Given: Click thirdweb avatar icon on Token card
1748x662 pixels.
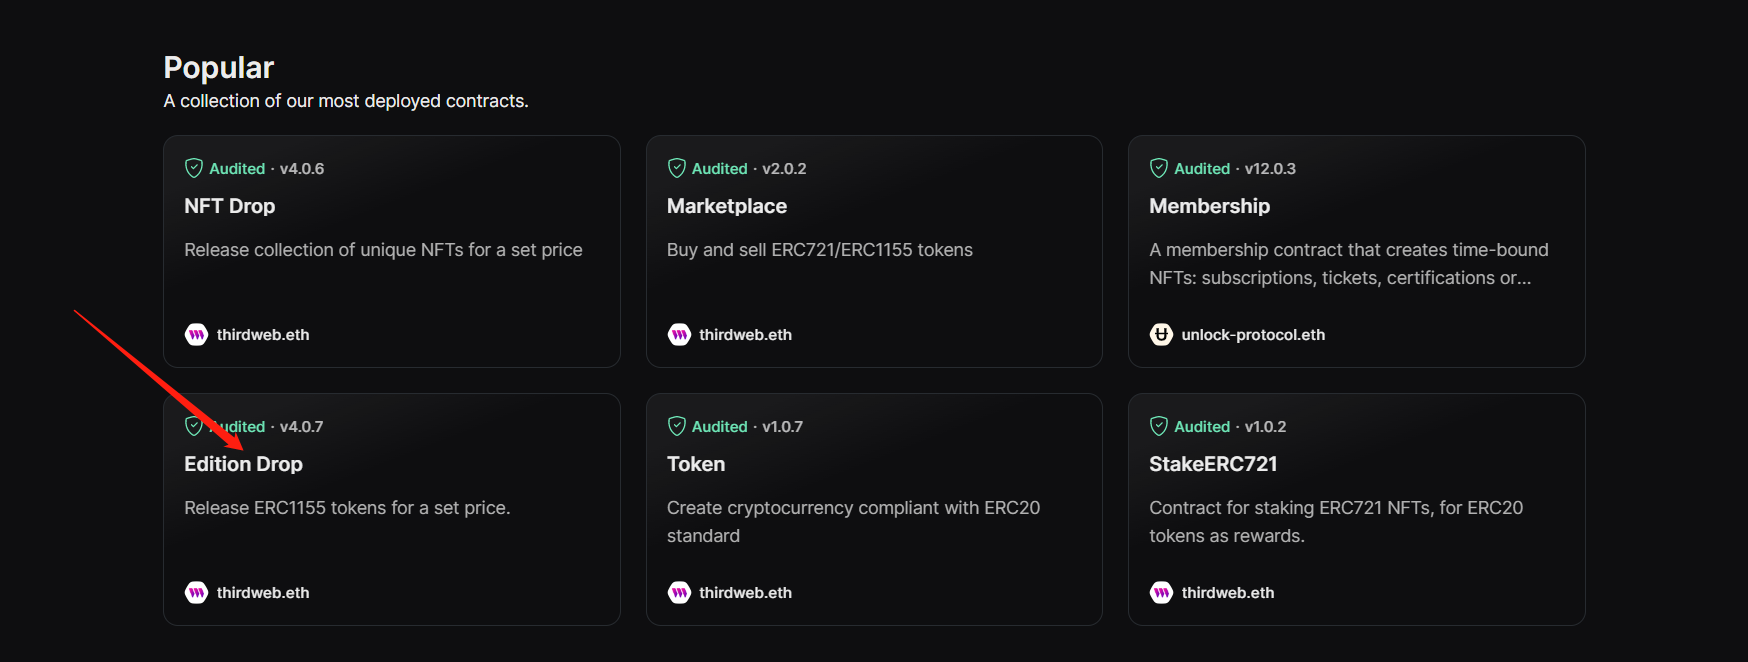Looking at the screenshot, I should point(679,592).
